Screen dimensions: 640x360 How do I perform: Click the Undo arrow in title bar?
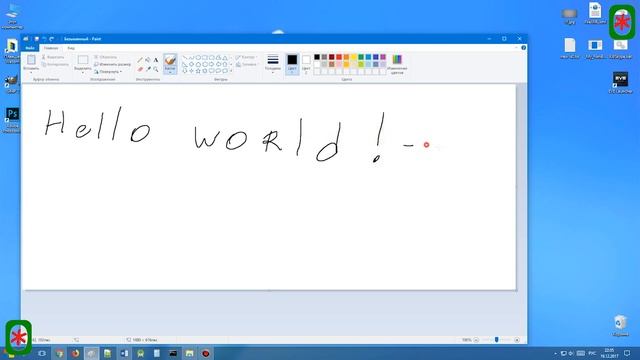click(44, 39)
